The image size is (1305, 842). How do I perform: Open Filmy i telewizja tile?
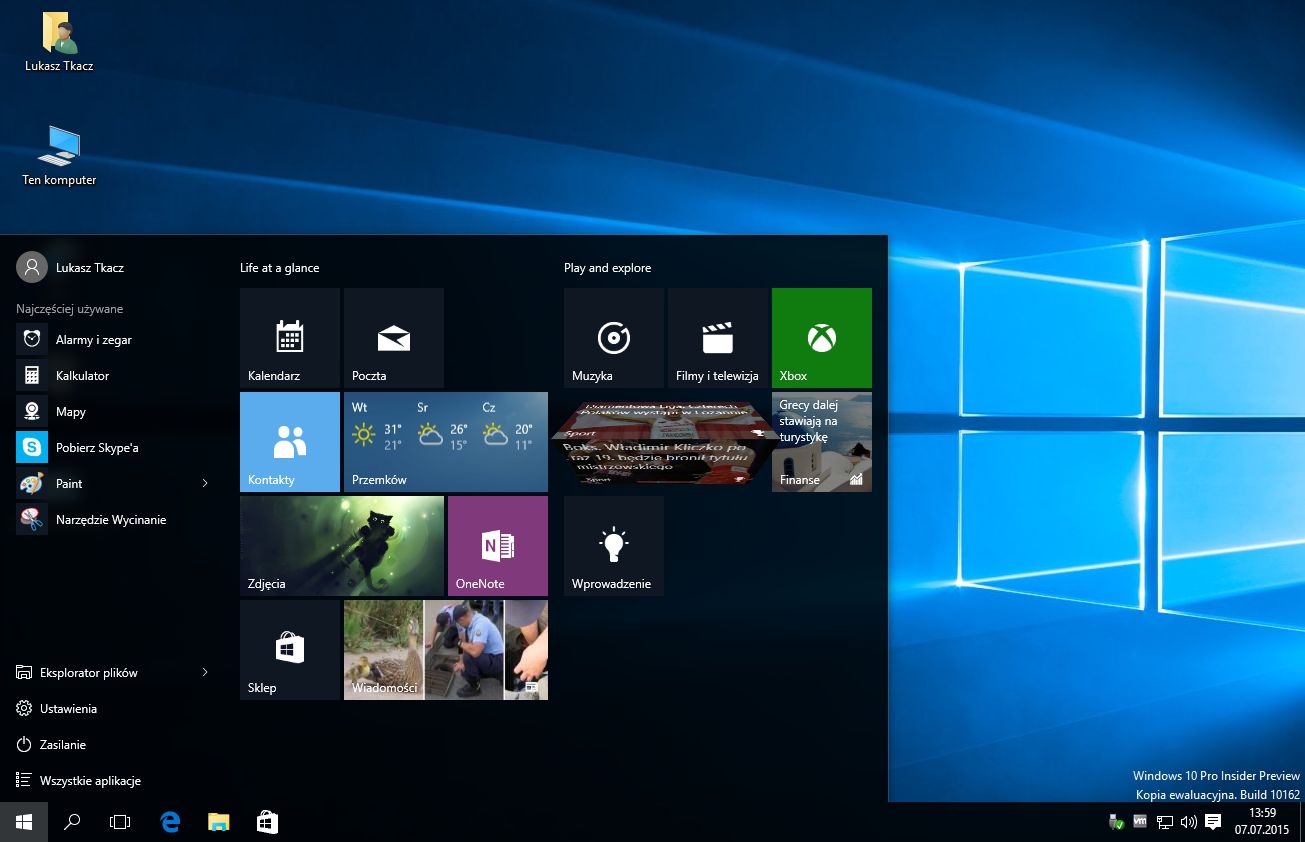tap(717, 338)
